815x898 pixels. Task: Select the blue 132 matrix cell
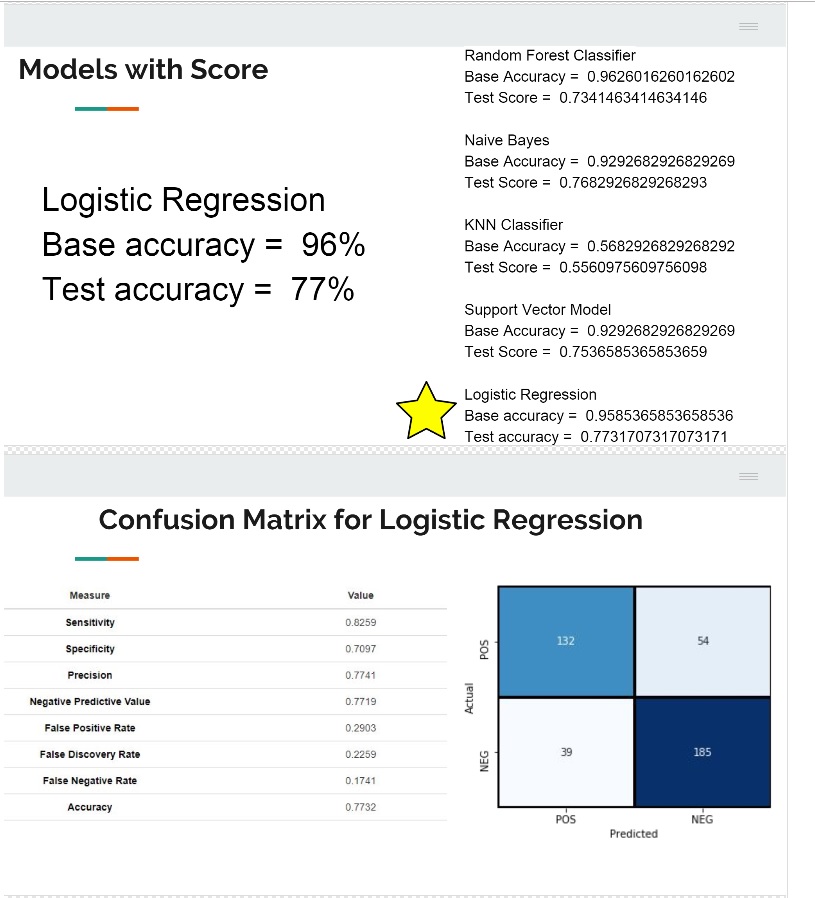point(565,641)
